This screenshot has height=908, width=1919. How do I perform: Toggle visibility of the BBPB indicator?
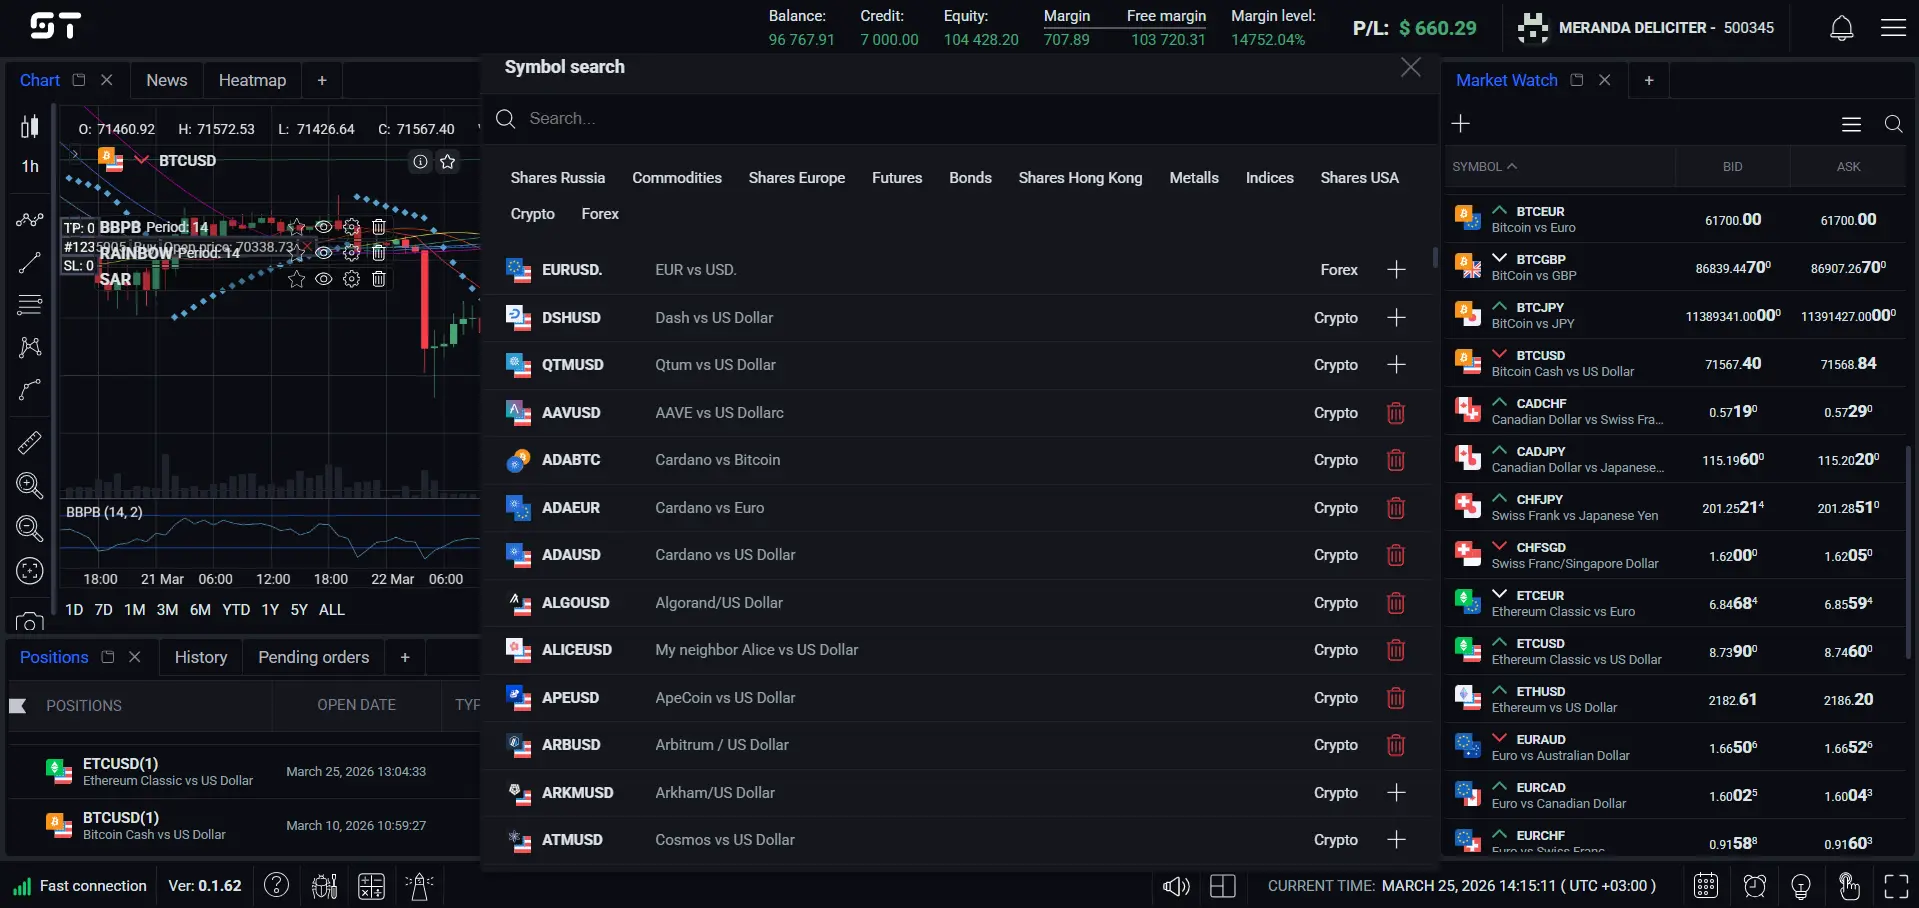pyautogui.click(x=323, y=227)
